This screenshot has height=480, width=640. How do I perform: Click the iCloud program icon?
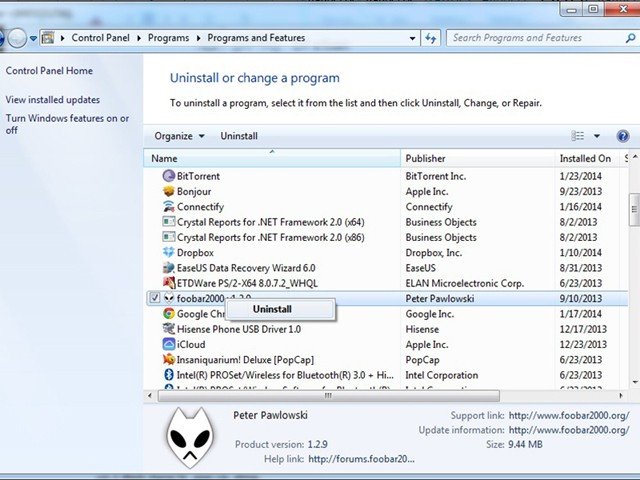coord(169,344)
